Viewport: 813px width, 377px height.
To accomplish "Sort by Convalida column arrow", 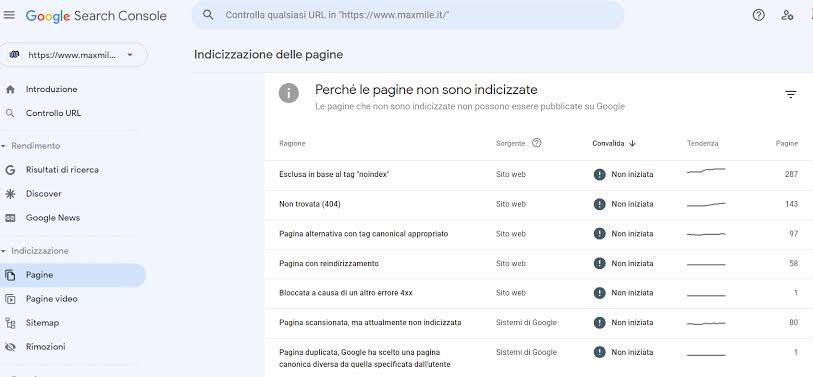I will tap(632, 144).
